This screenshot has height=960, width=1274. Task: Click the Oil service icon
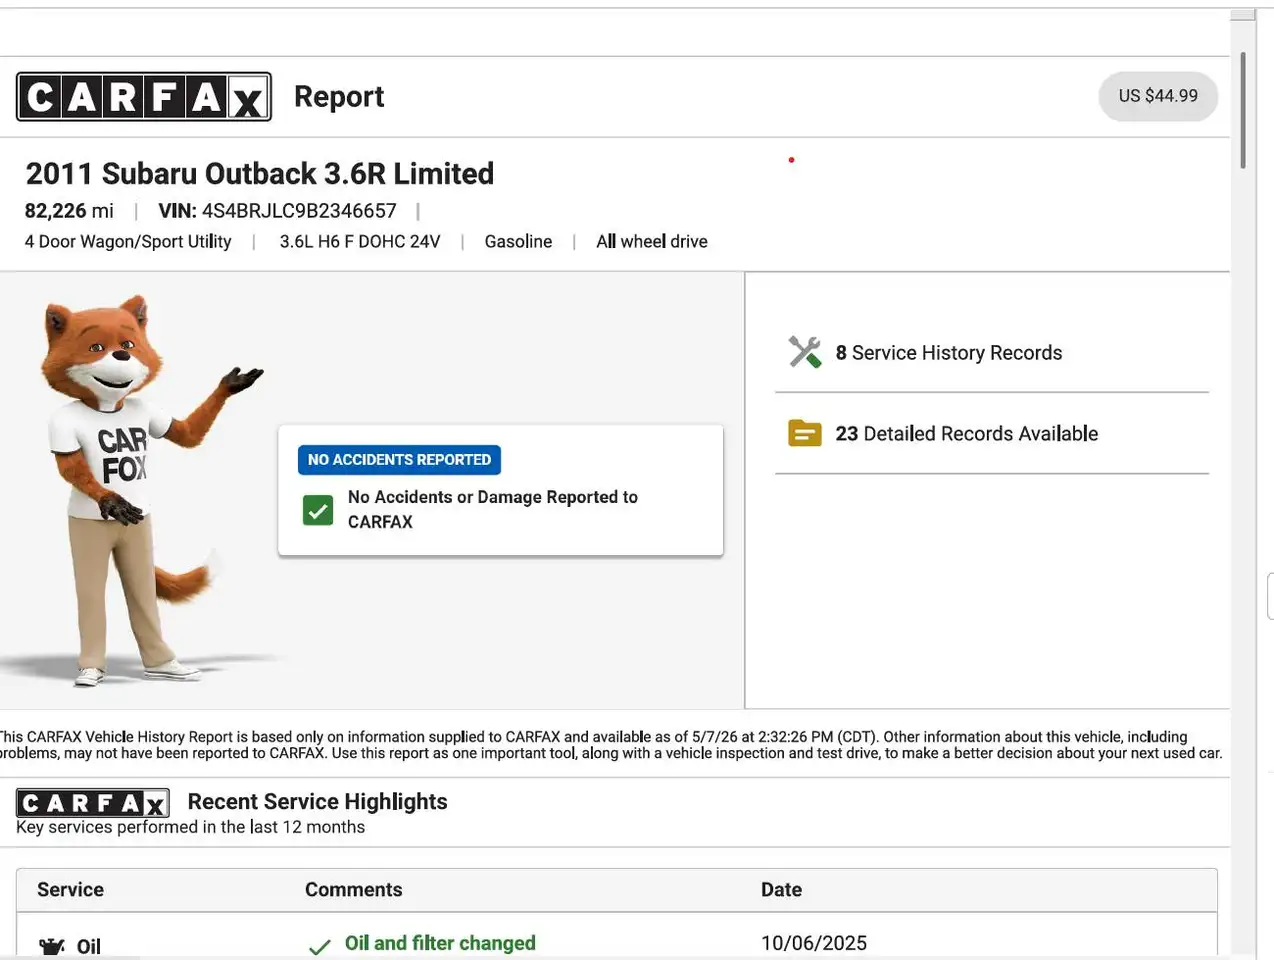click(52, 946)
